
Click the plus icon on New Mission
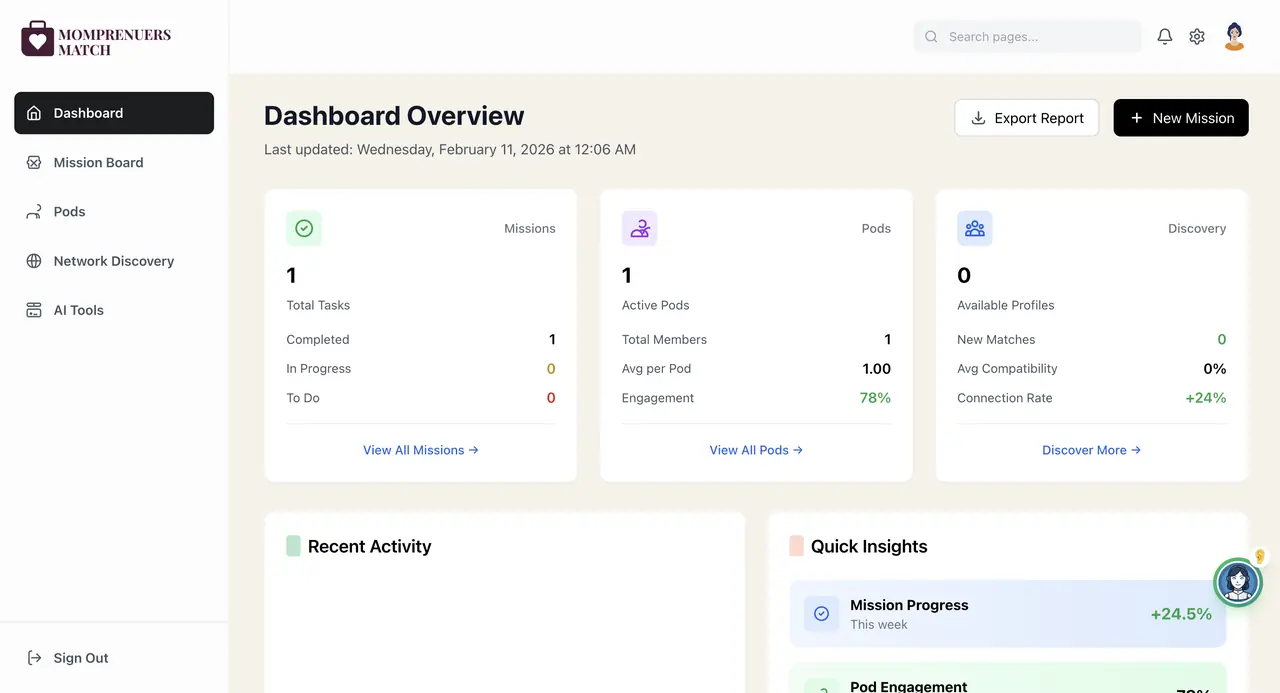[x=1136, y=118]
